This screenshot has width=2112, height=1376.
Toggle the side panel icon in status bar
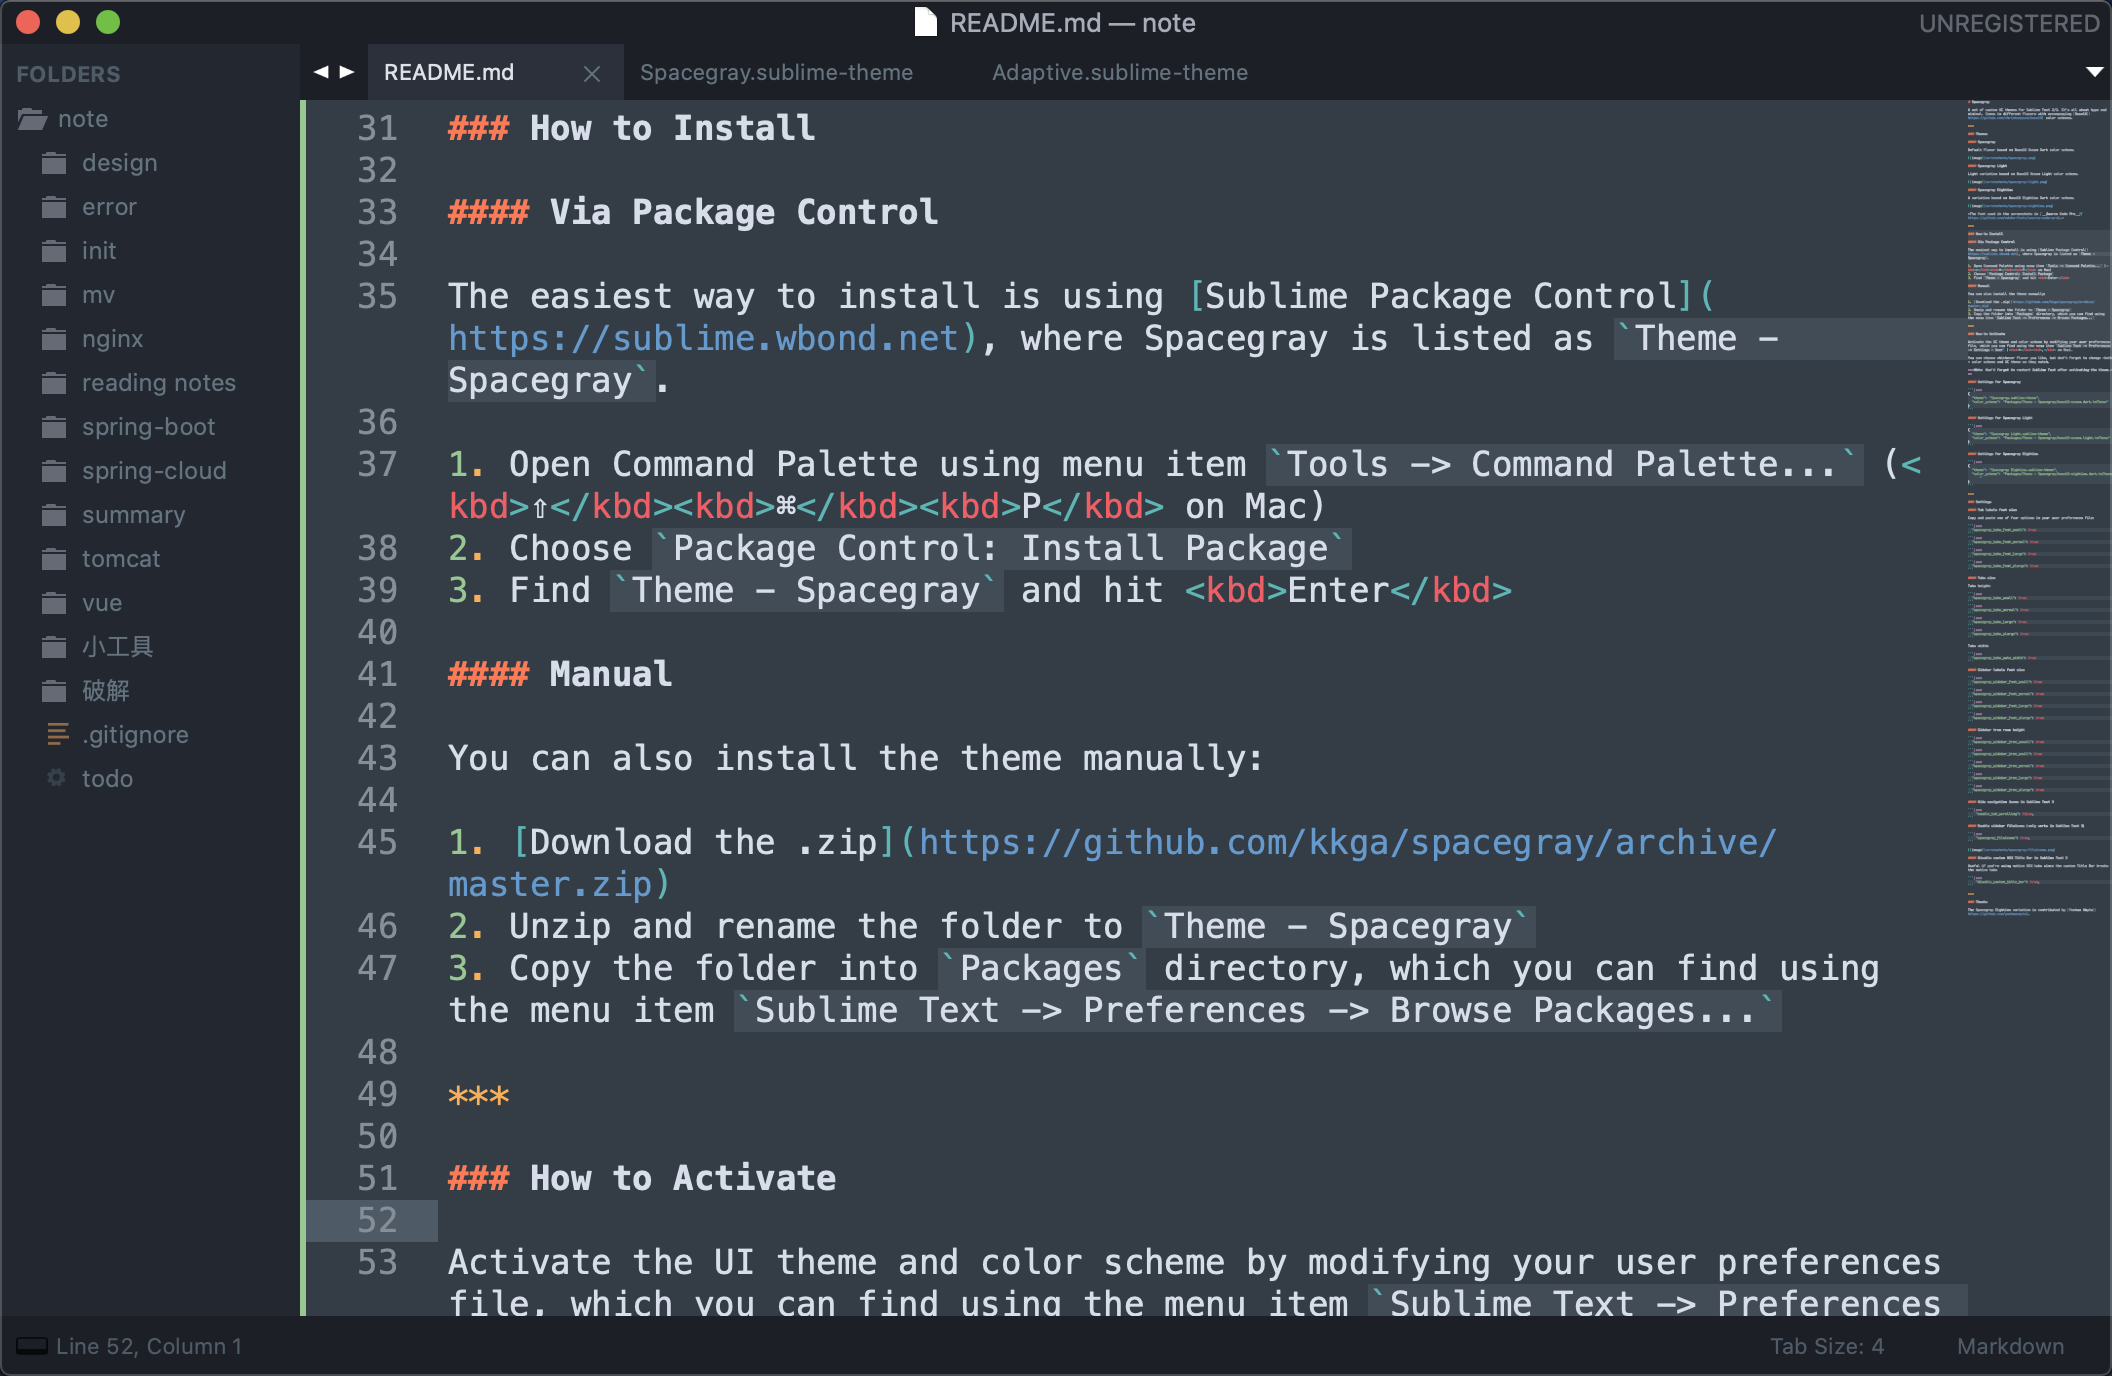31,1346
